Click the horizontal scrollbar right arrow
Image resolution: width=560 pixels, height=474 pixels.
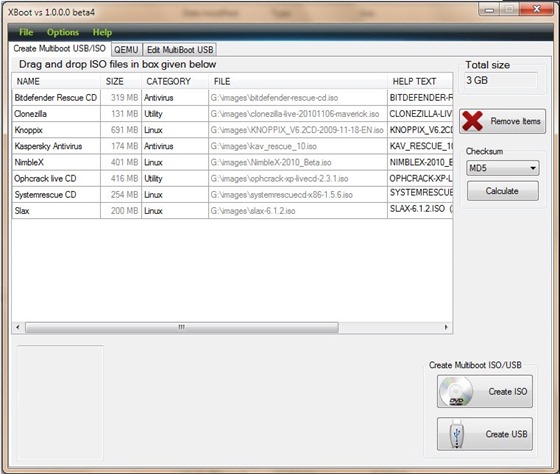(446, 327)
